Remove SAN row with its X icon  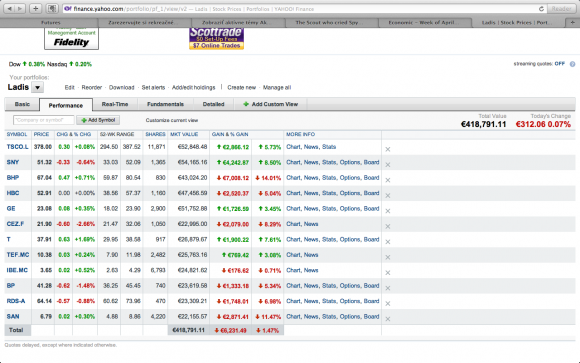[388, 319]
